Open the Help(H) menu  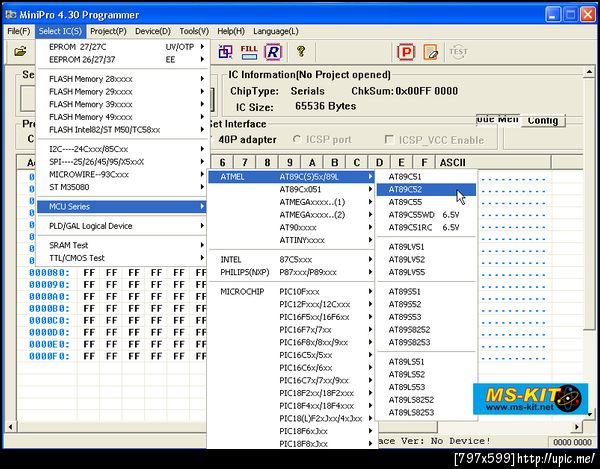pyautogui.click(x=231, y=31)
